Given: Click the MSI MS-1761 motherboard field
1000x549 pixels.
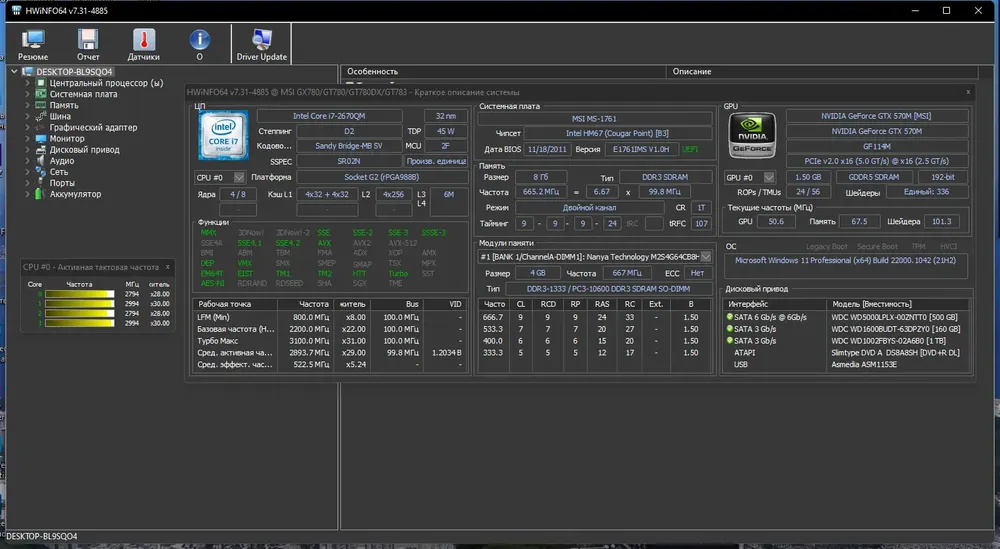Looking at the screenshot, I should pos(594,119).
